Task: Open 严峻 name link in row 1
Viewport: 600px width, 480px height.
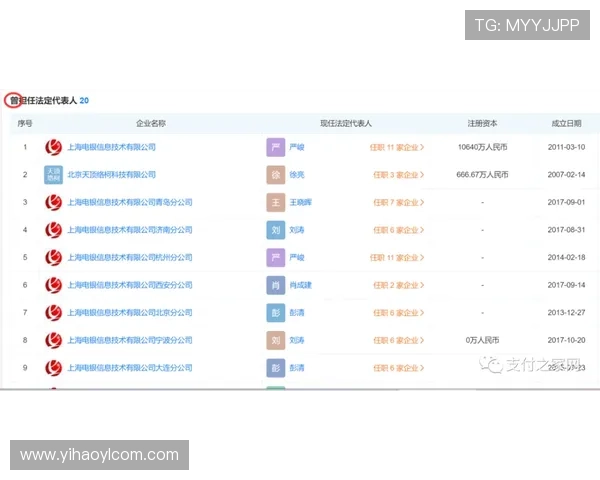Action: 297,147
